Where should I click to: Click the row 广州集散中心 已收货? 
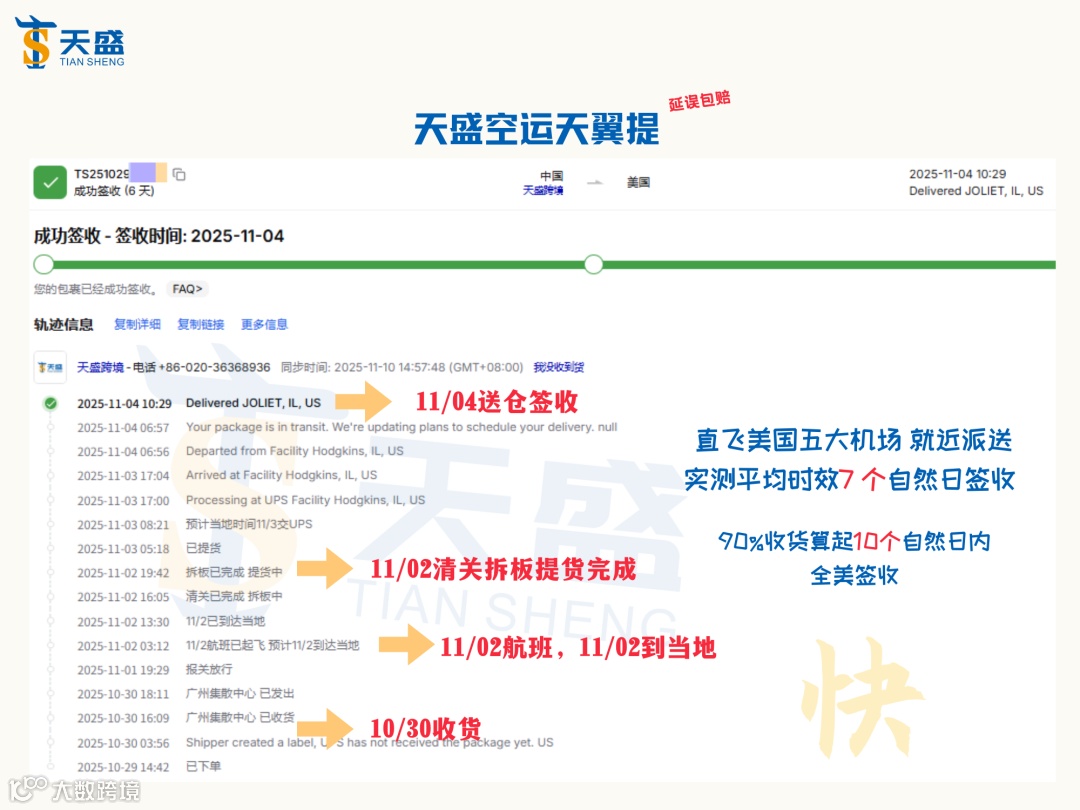185,718
